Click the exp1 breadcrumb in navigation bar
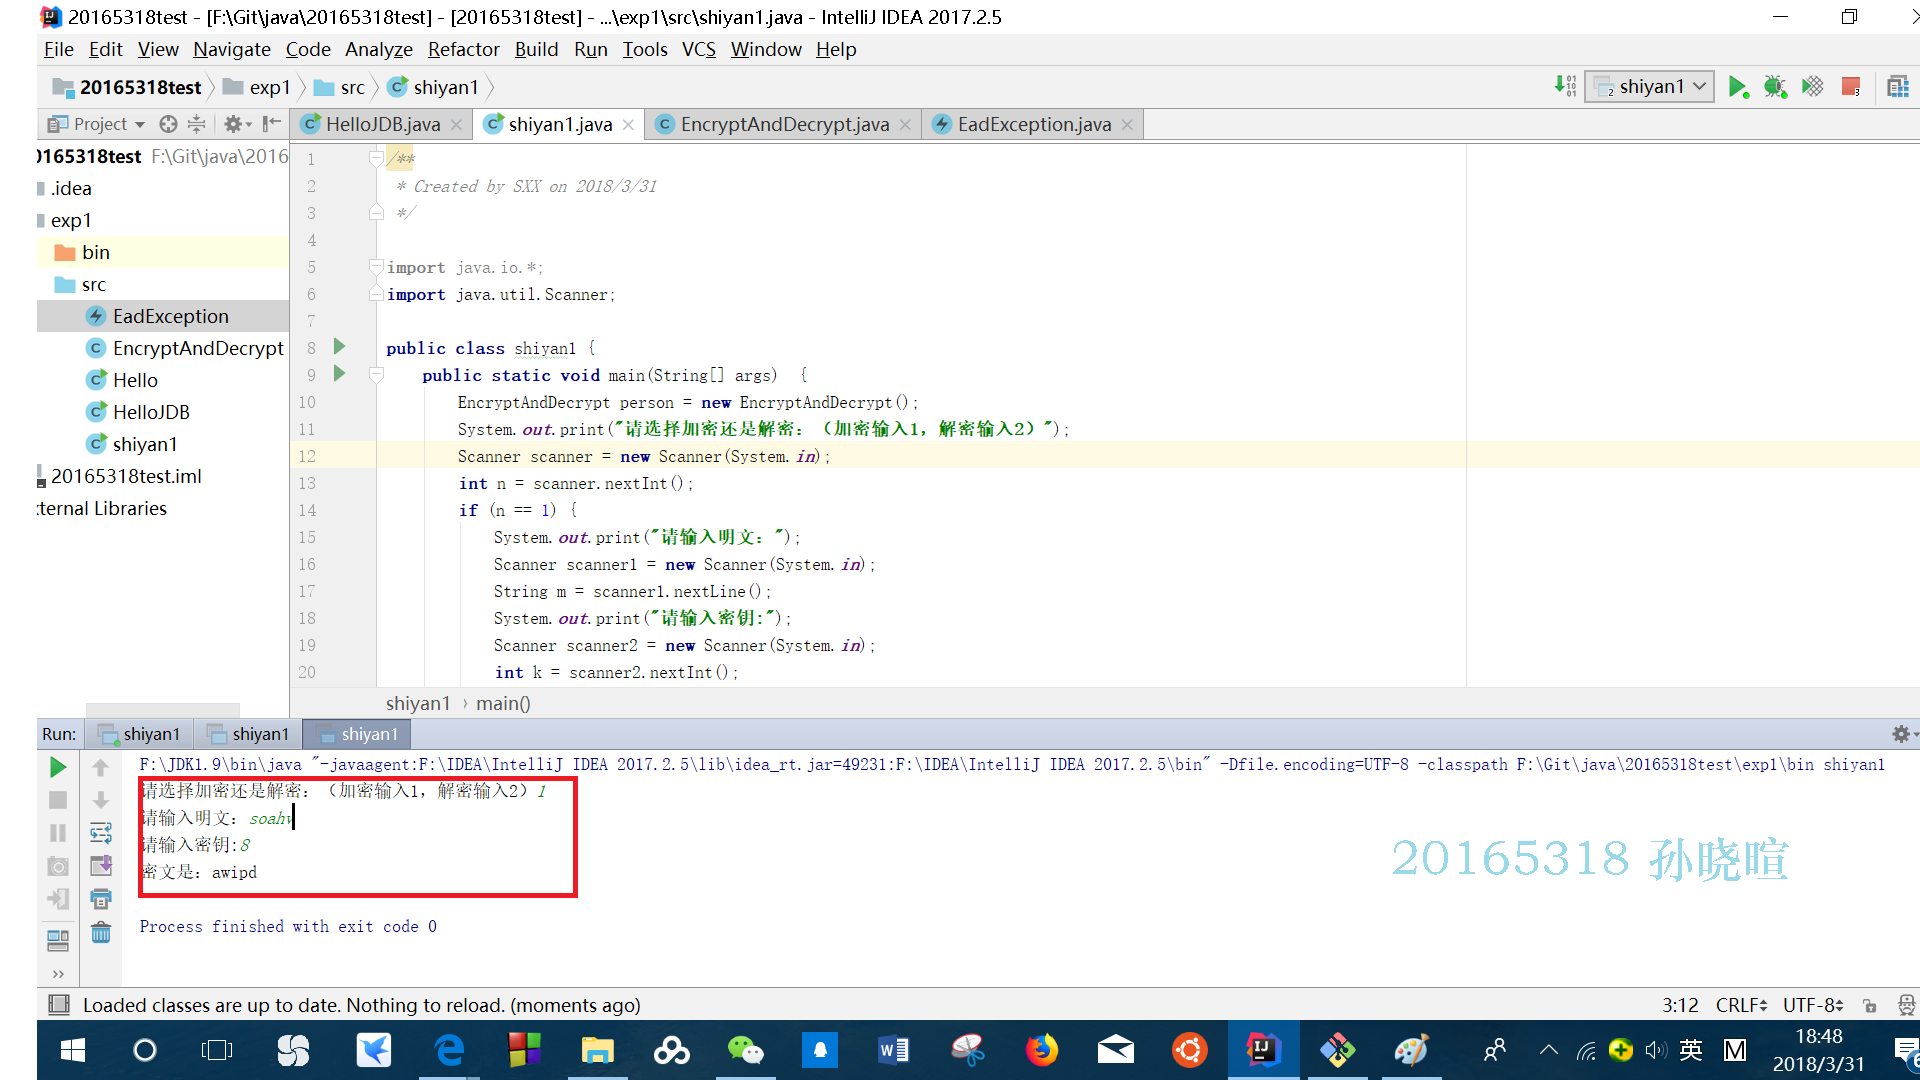This screenshot has width=1920, height=1080. tap(258, 87)
